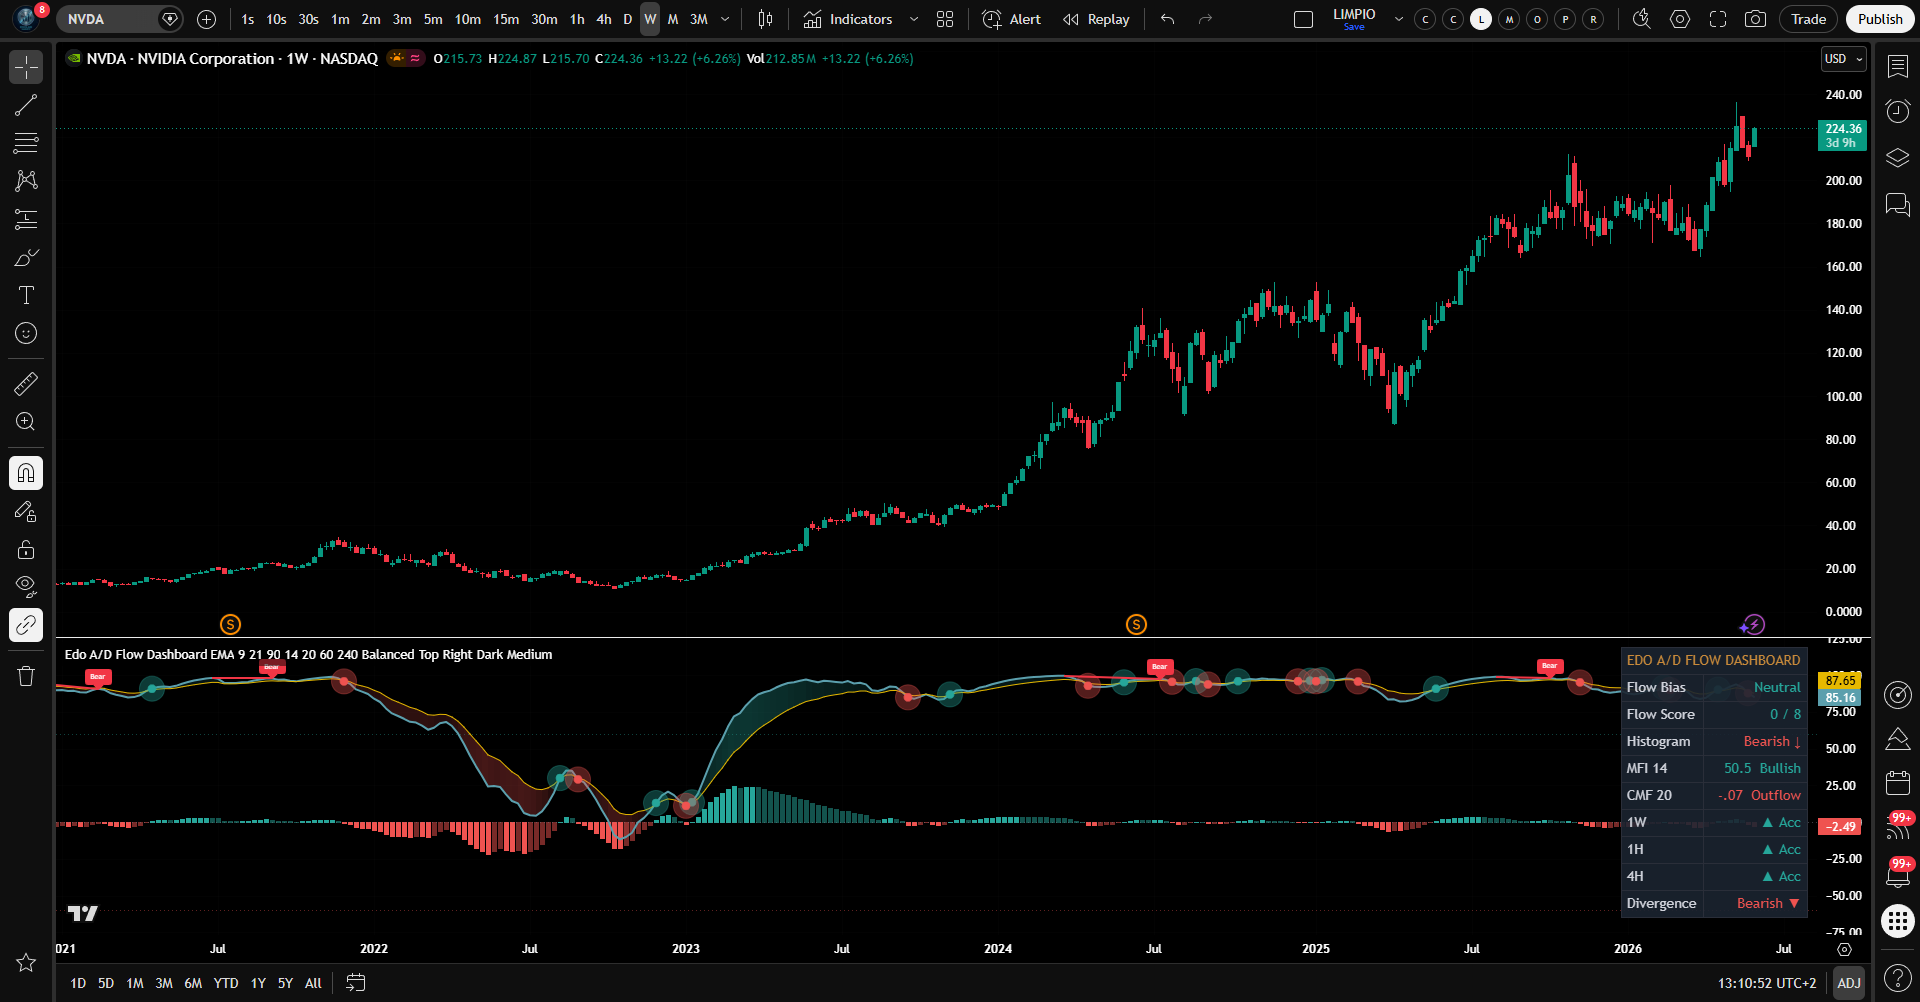
Task: Open the layout setup square icon
Action: (1303, 19)
